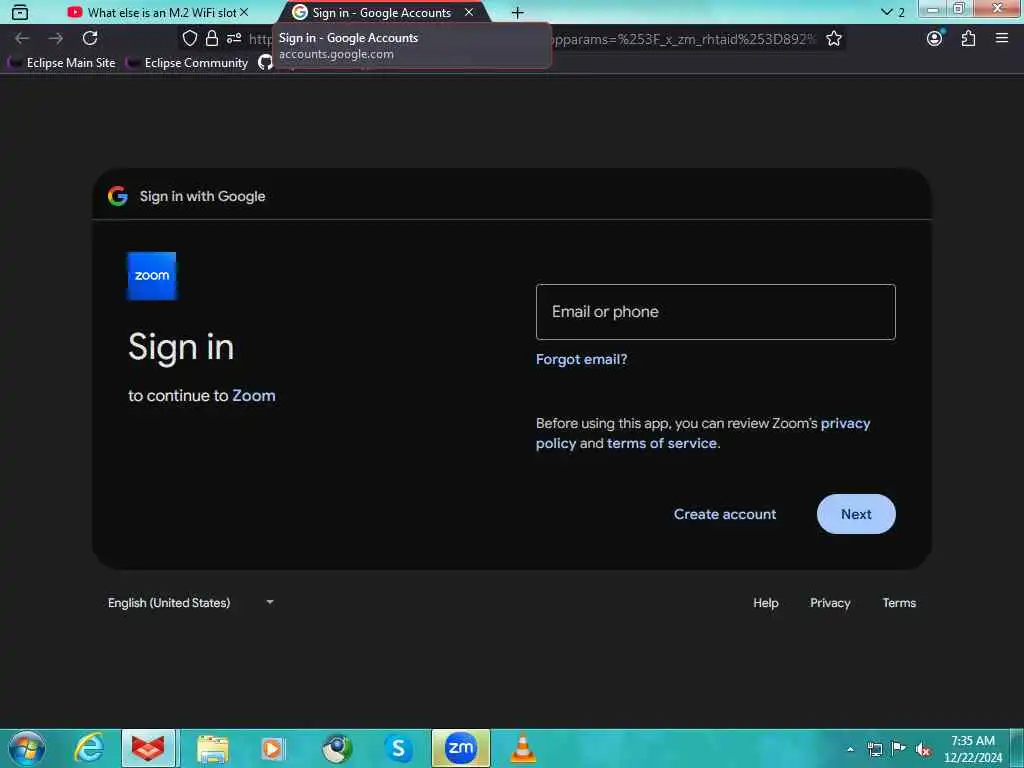Close the What else is an M.2 tab
Viewport: 1024px width, 768px height.
coord(244,12)
